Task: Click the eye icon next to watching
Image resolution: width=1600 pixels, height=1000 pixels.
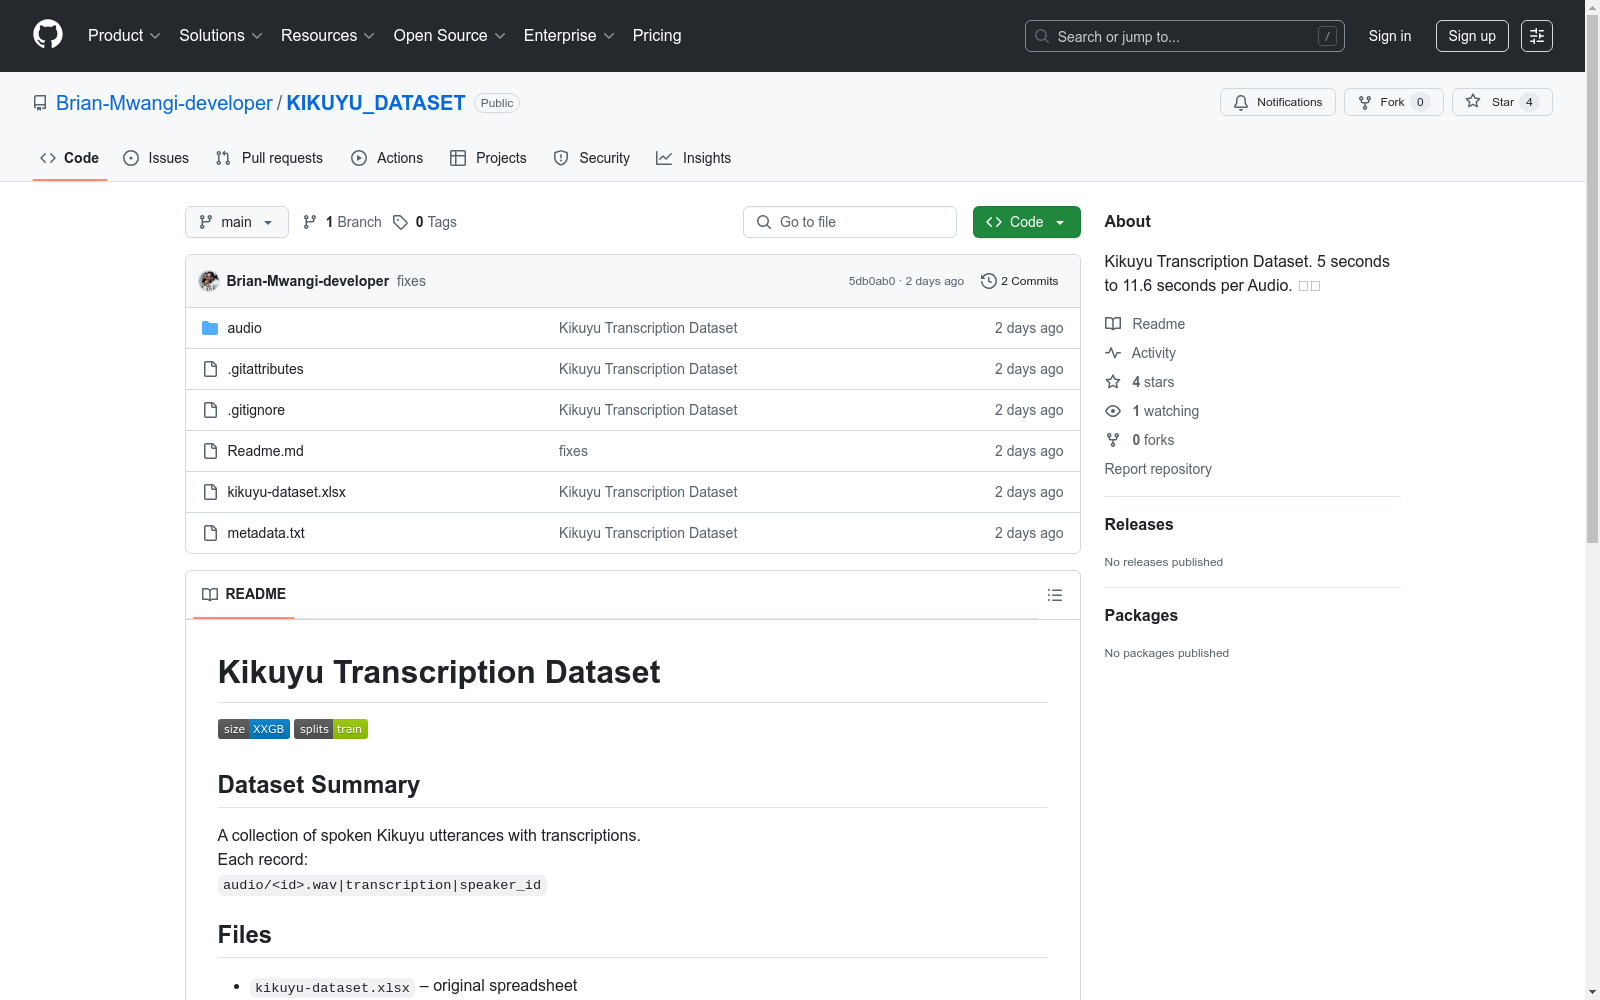Action: tap(1113, 411)
